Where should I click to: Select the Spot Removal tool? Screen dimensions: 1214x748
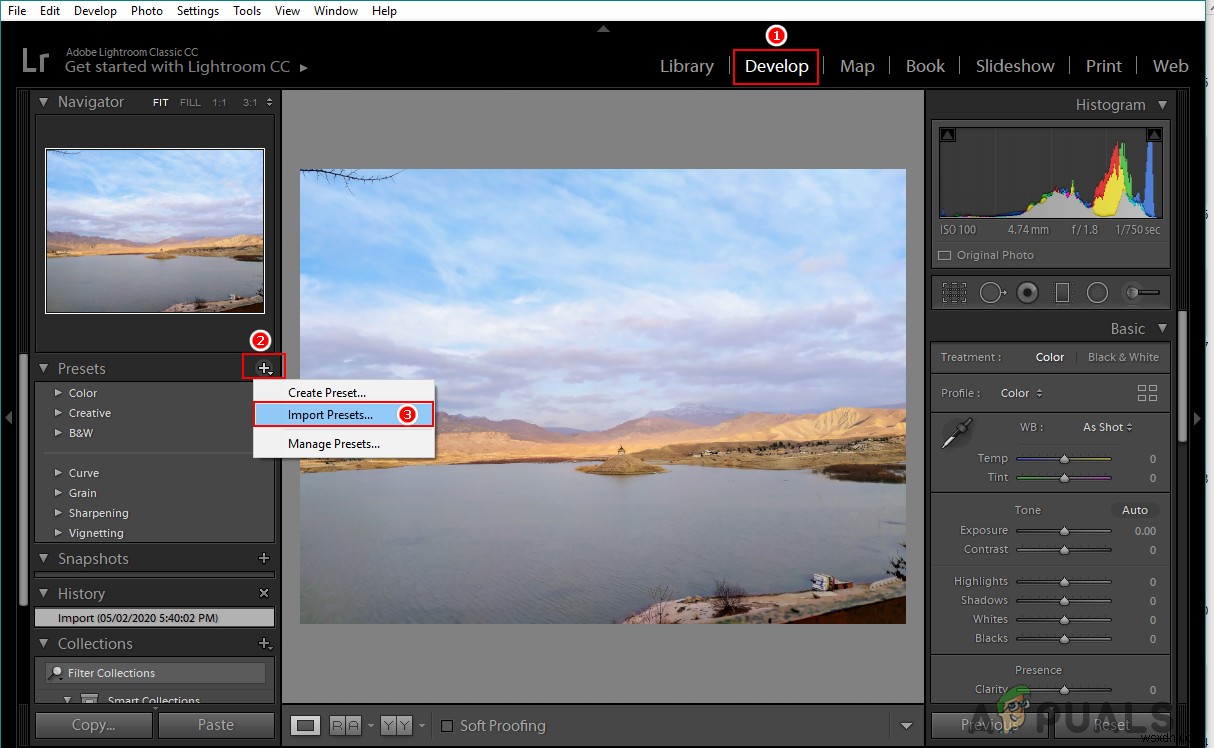tap(992, 293)
